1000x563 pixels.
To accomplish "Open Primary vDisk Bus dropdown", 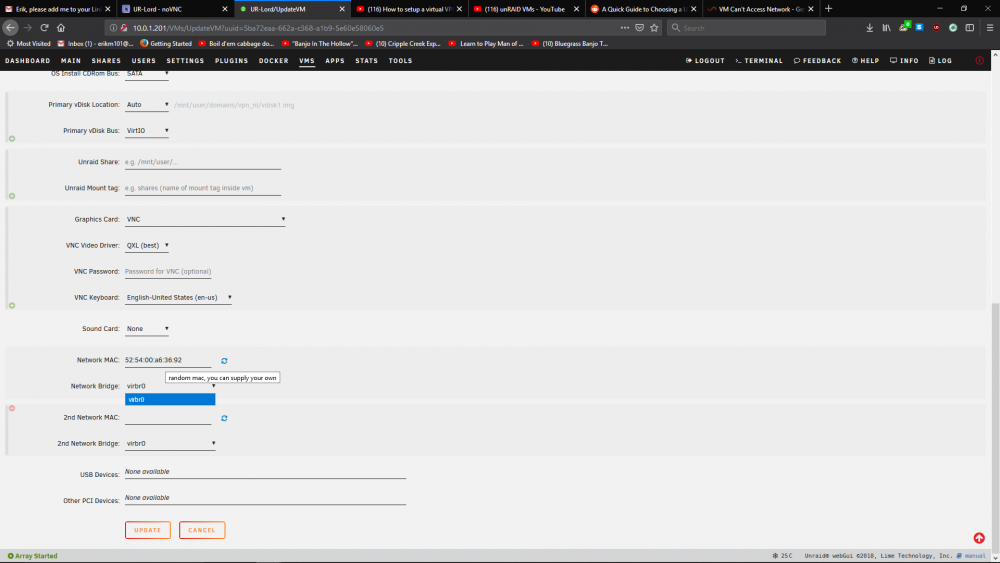I will tap(147, 131).
